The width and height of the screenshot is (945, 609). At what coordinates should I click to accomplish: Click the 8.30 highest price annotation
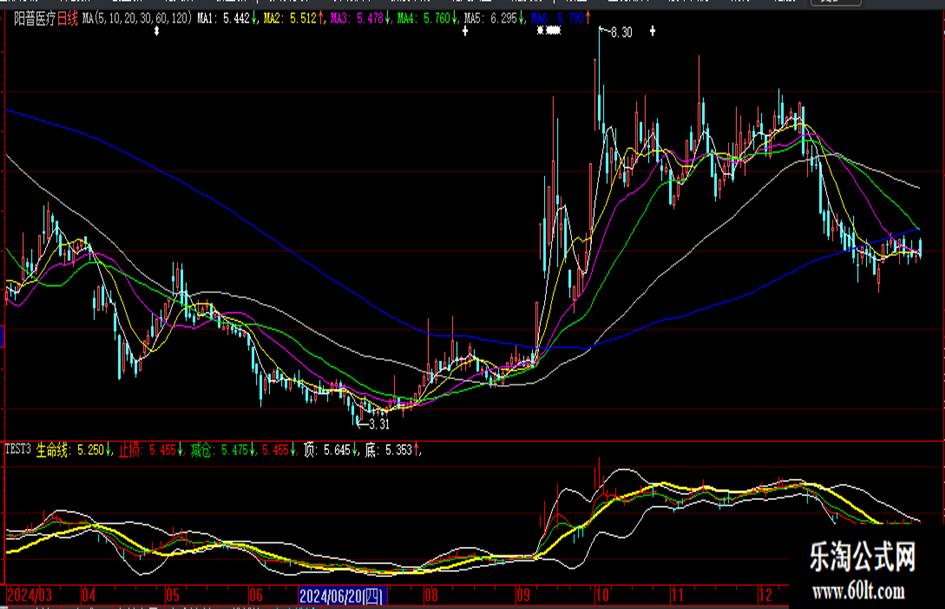(620, 33)
